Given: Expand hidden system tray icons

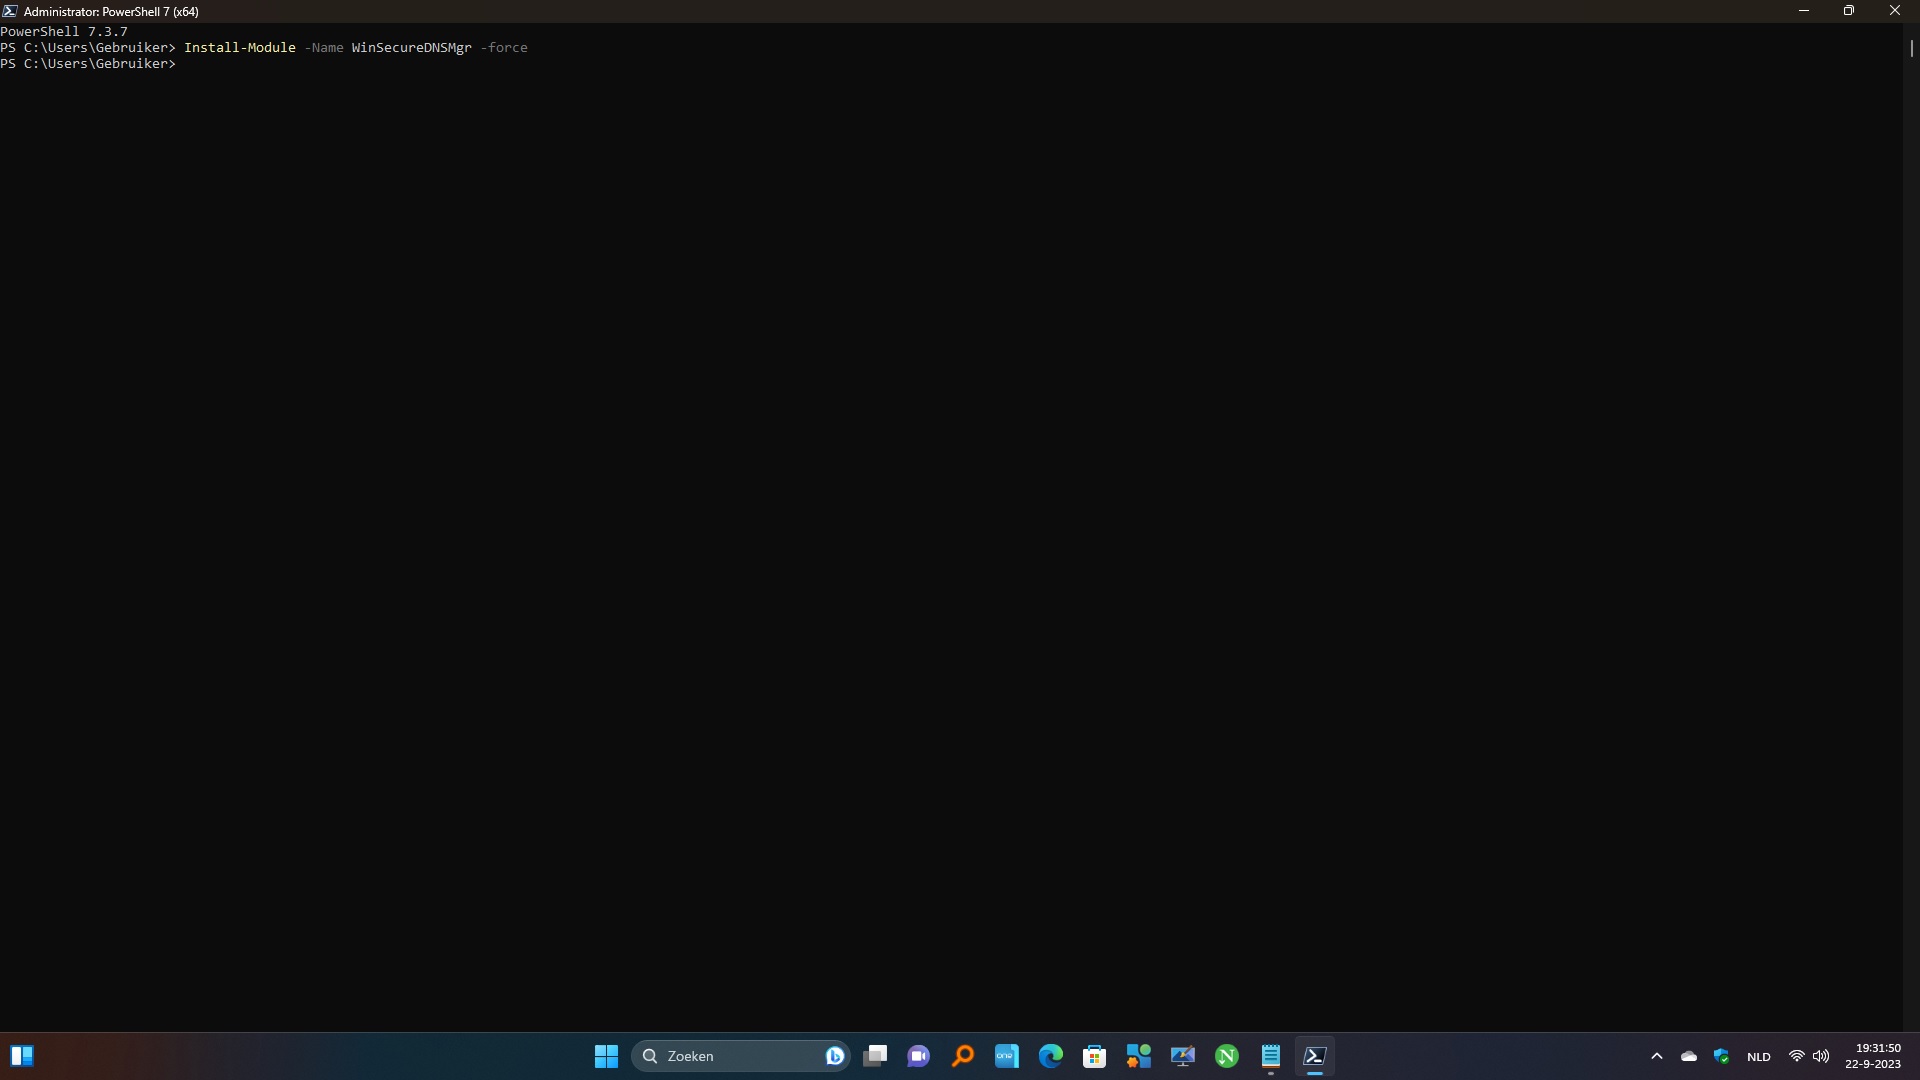Looking at the screenshot, I should [1657, 1056].
